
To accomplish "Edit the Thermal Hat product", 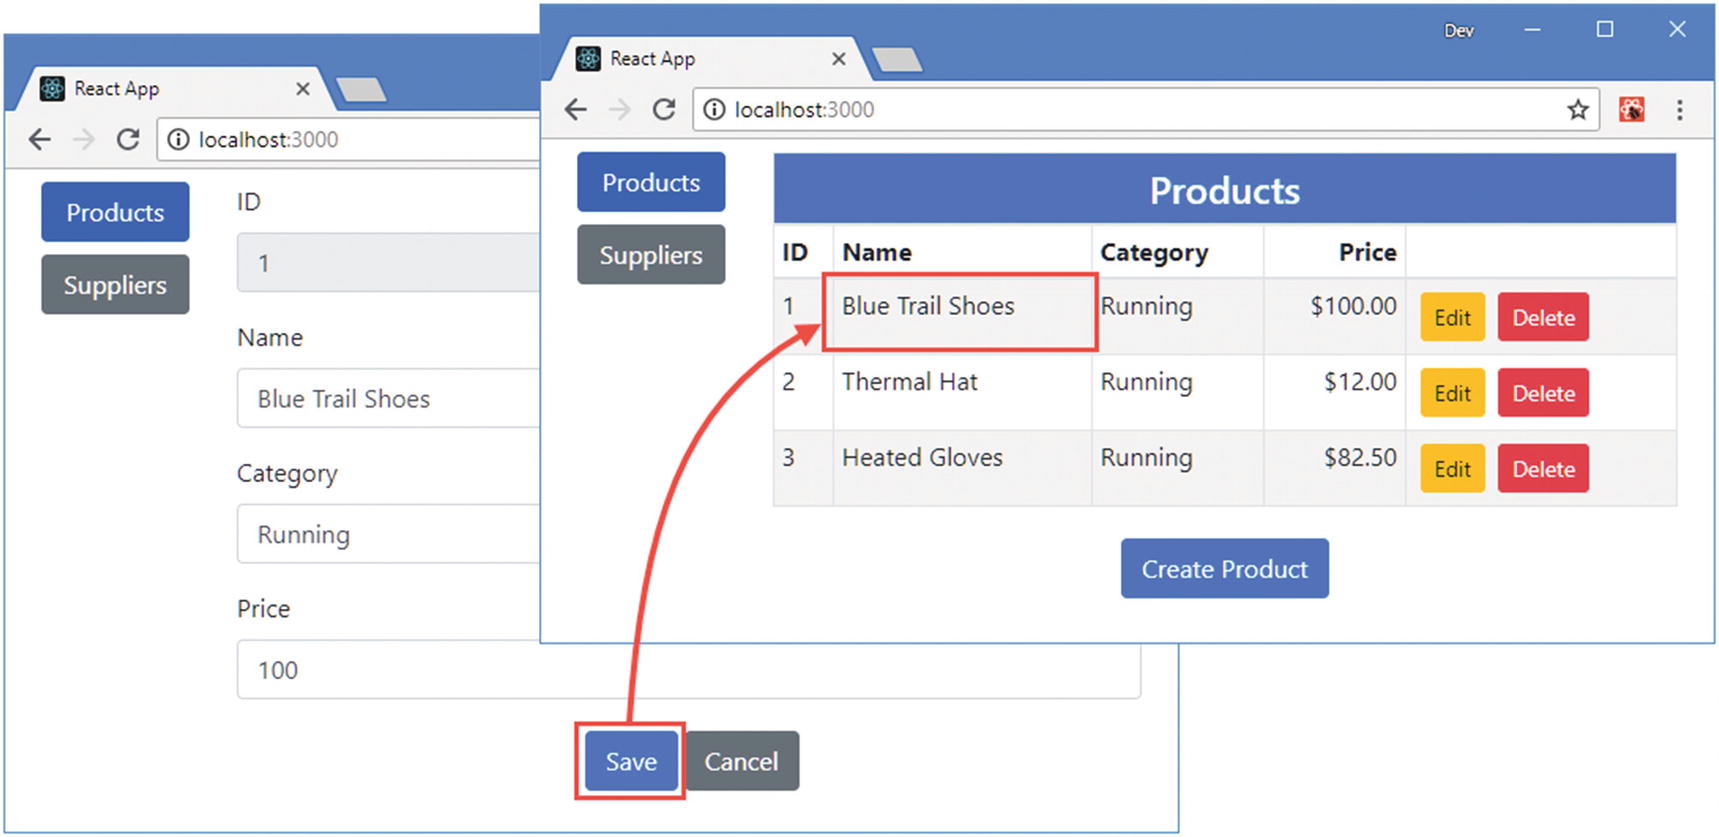I will tap(1451, 393).
